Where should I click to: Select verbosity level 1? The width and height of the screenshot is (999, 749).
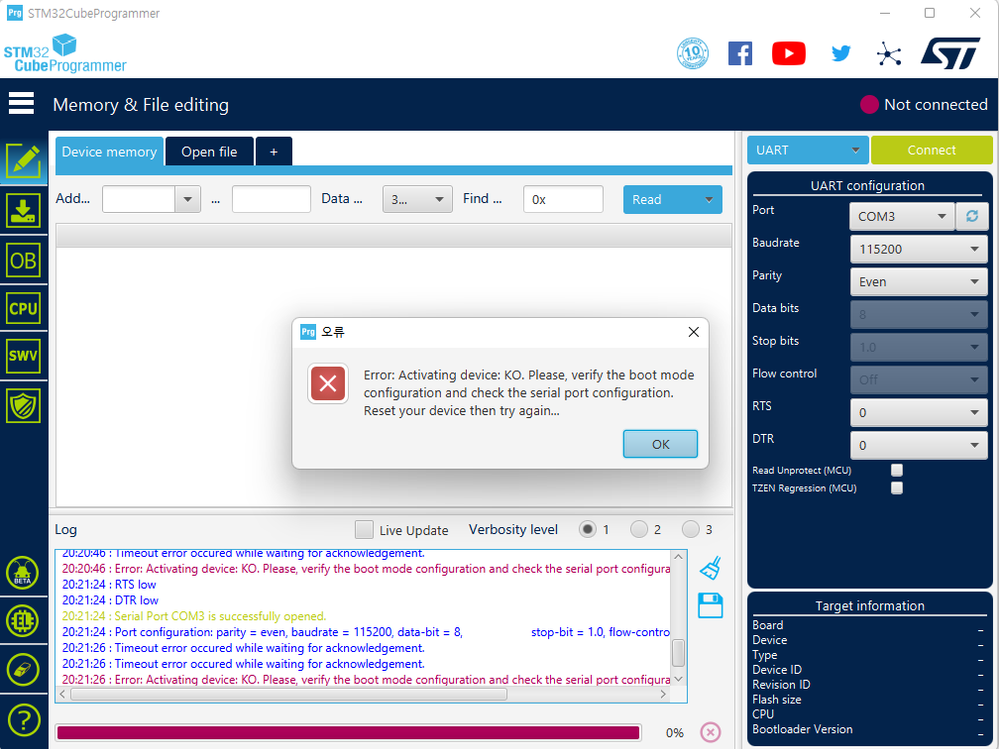(587, 530)
